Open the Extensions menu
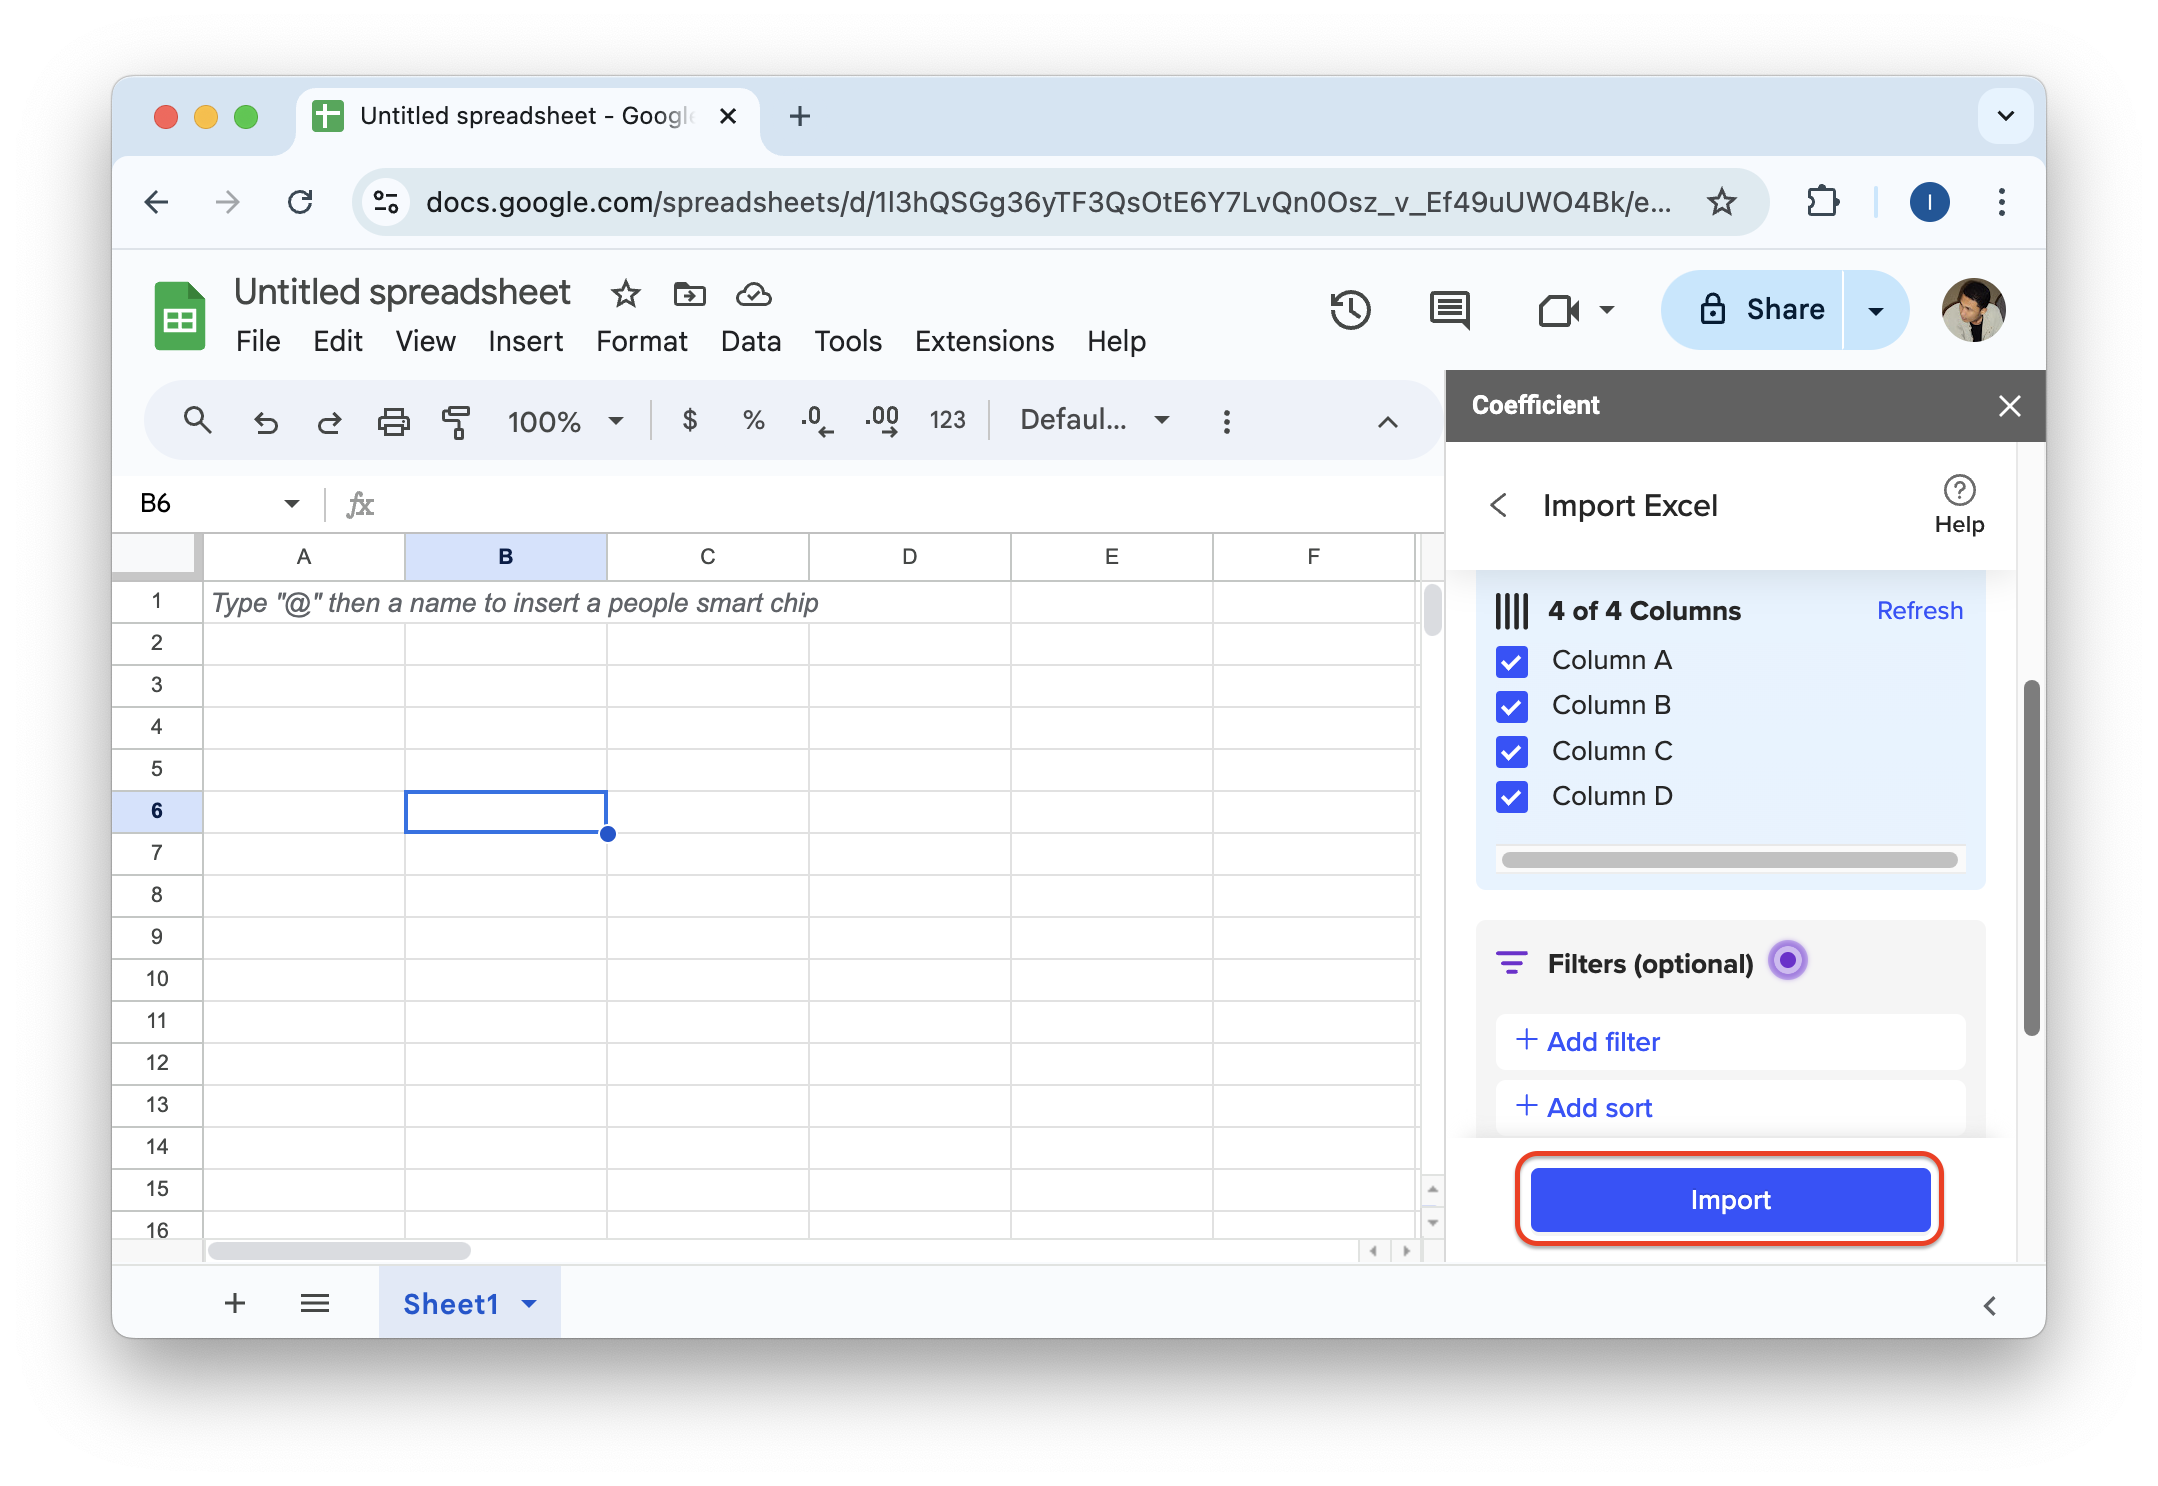The width and height of the screenshot is (2158, 1486). click(984, 341)
